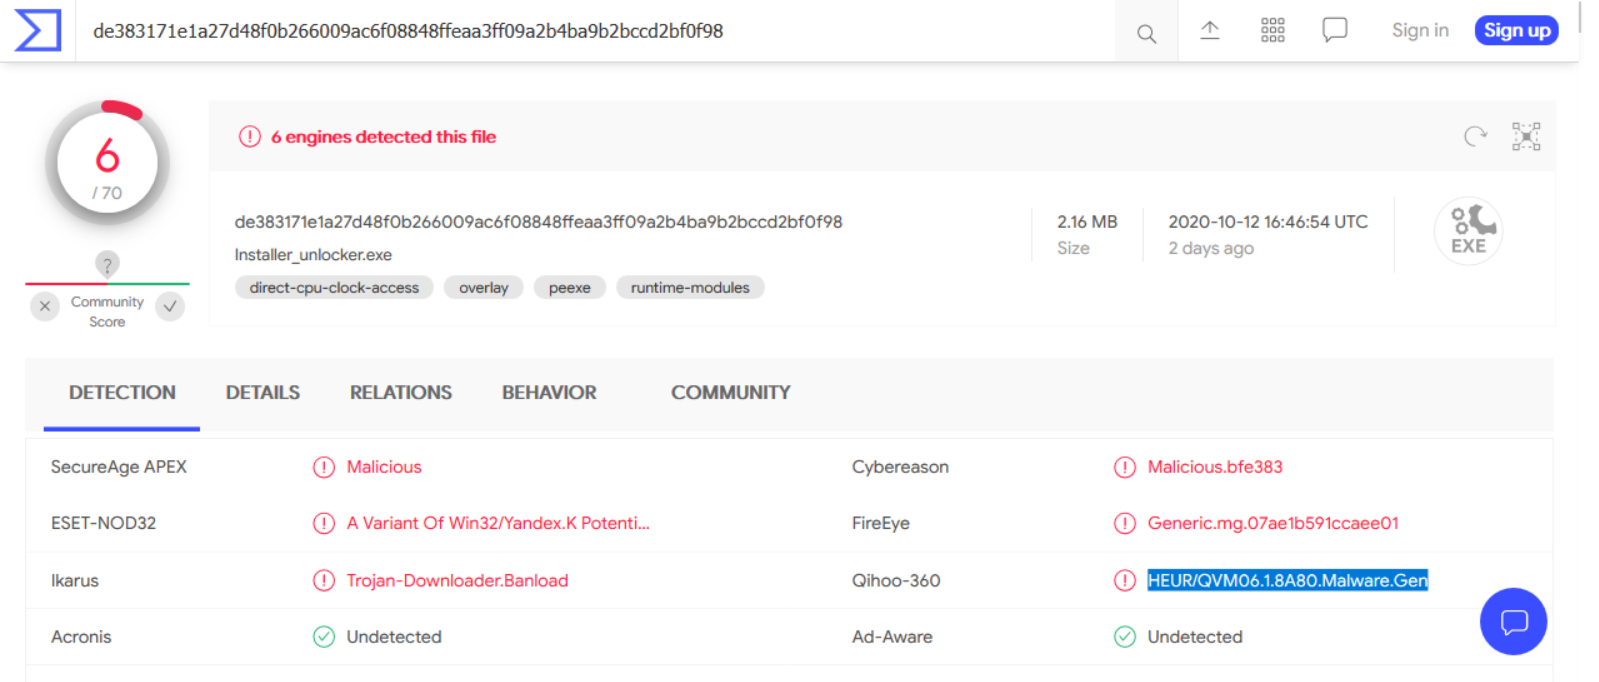The image size is (1599, 682).
Task: Open the comments speech bubble icon in header
Action: pos(1335,30)
